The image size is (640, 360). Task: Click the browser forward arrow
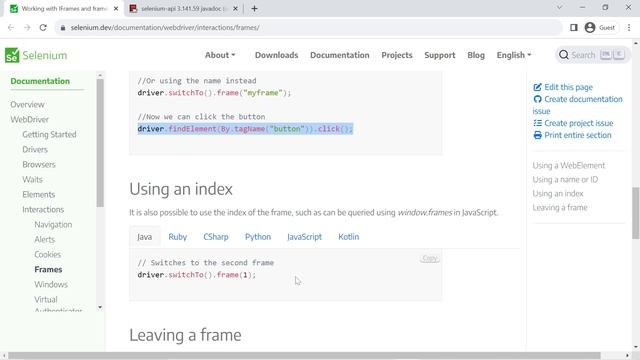pos(27,28)
